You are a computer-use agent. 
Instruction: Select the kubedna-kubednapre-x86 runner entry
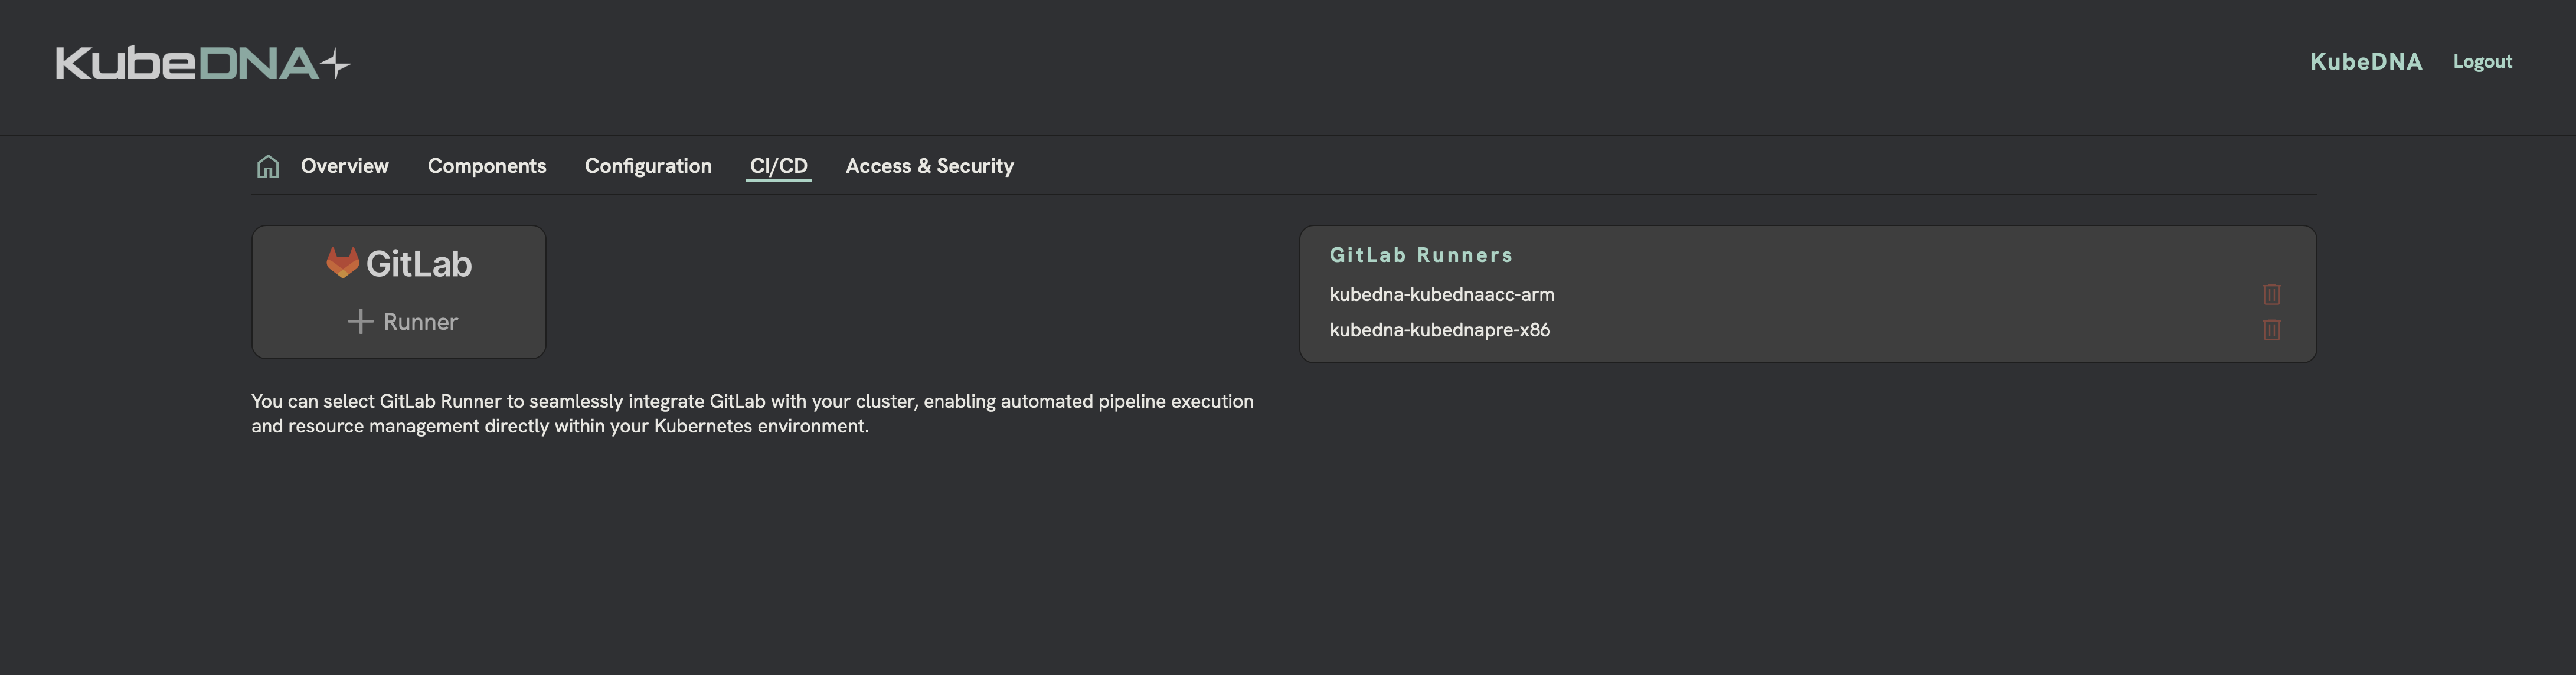(x=1439, y=330)
